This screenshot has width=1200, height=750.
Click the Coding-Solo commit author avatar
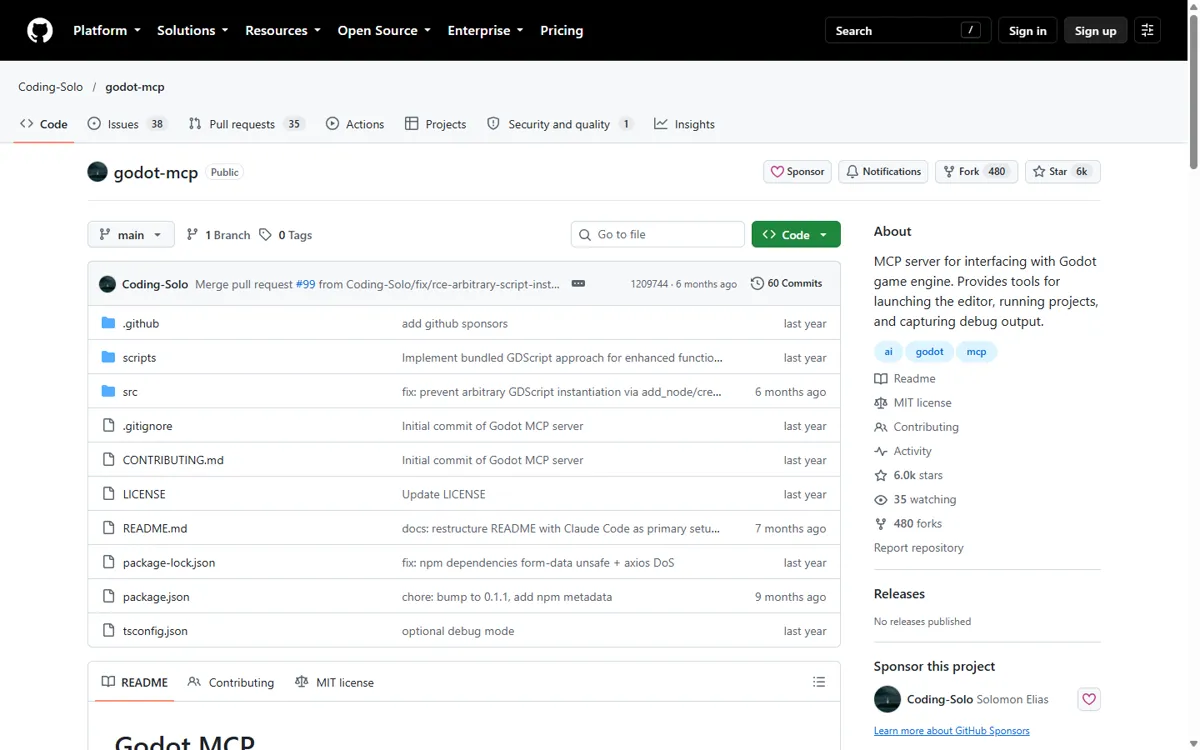pyautogui.click(x=107, y=284)
